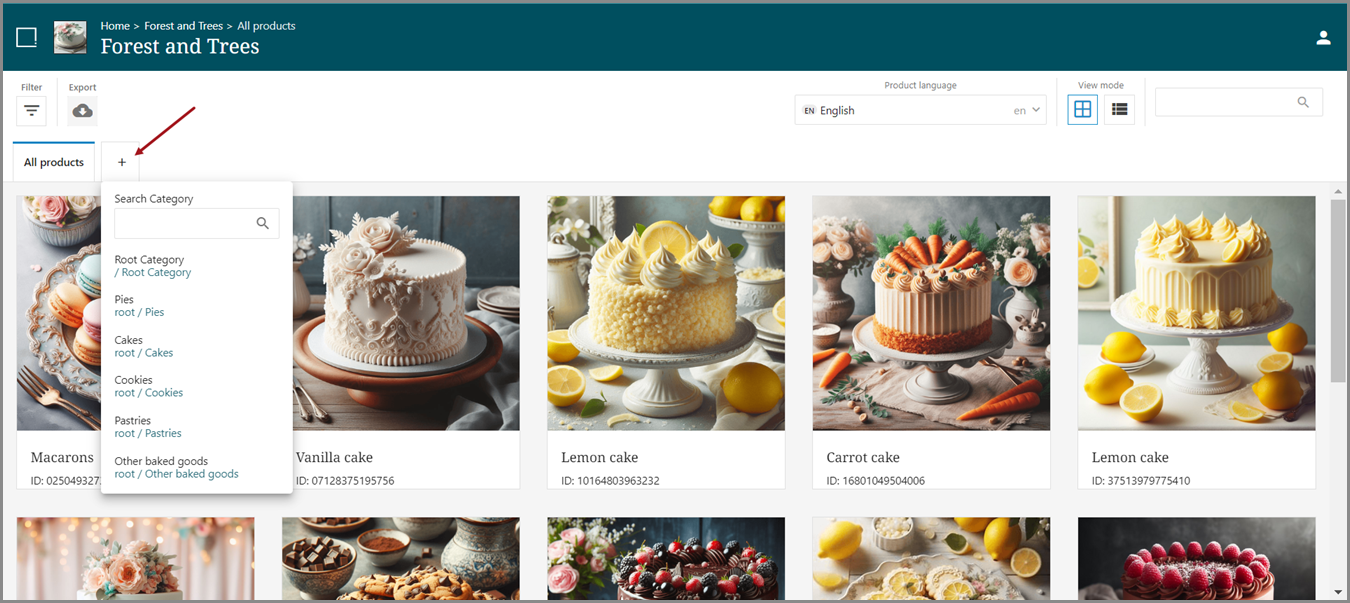Screen dimensions: 1350x603
Task: Click Home in the breadcrumb
Action: click(115, 26)
